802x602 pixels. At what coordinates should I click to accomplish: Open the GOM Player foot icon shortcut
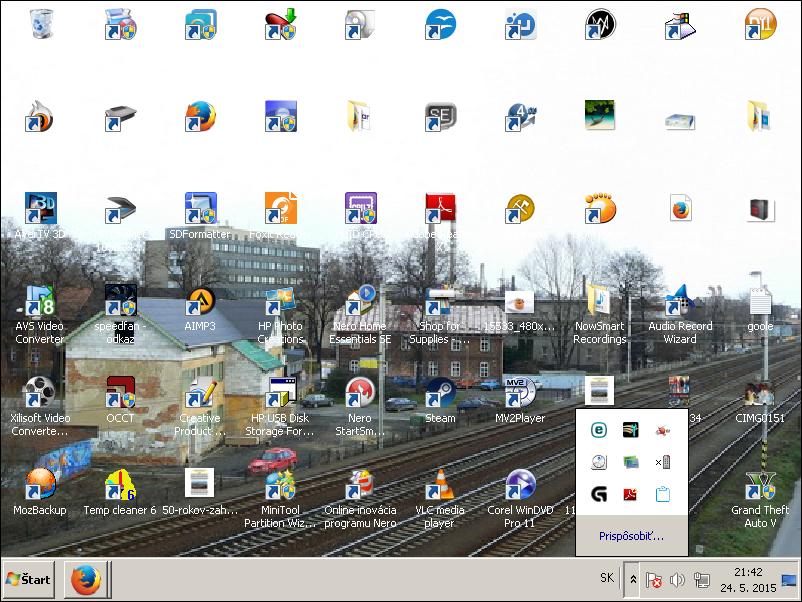[600, 209]
